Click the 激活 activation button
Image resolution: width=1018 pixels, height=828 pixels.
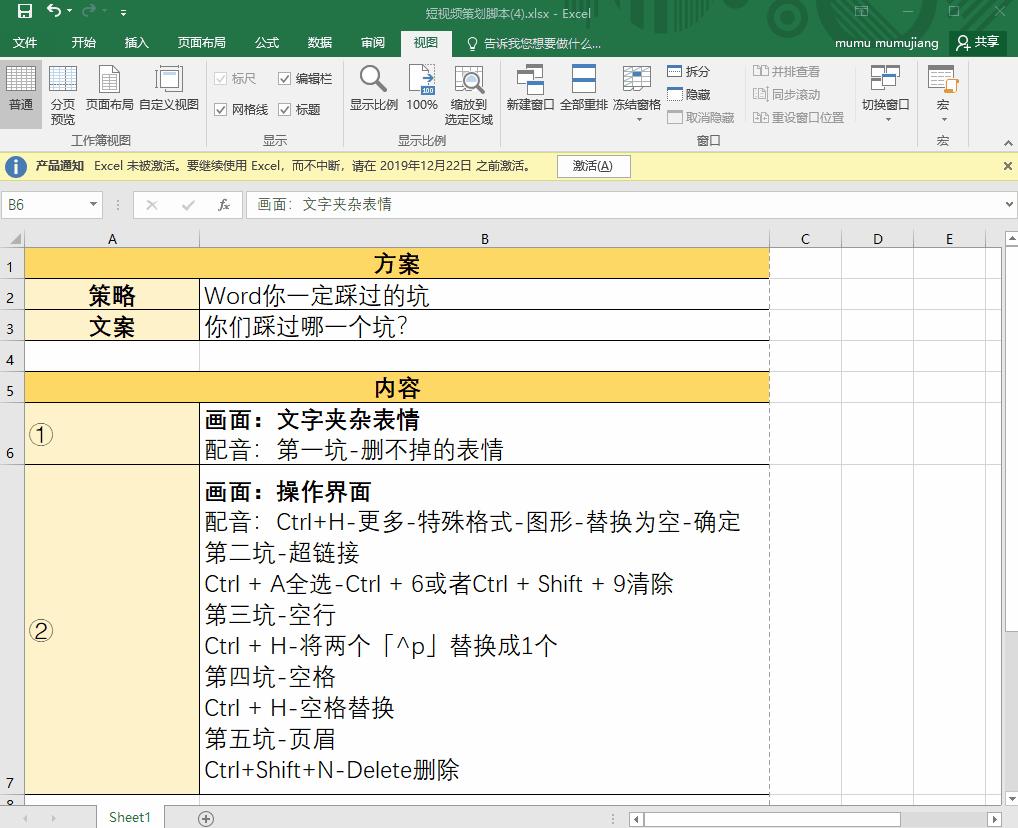pyautogui.click(x=594, y=167)
